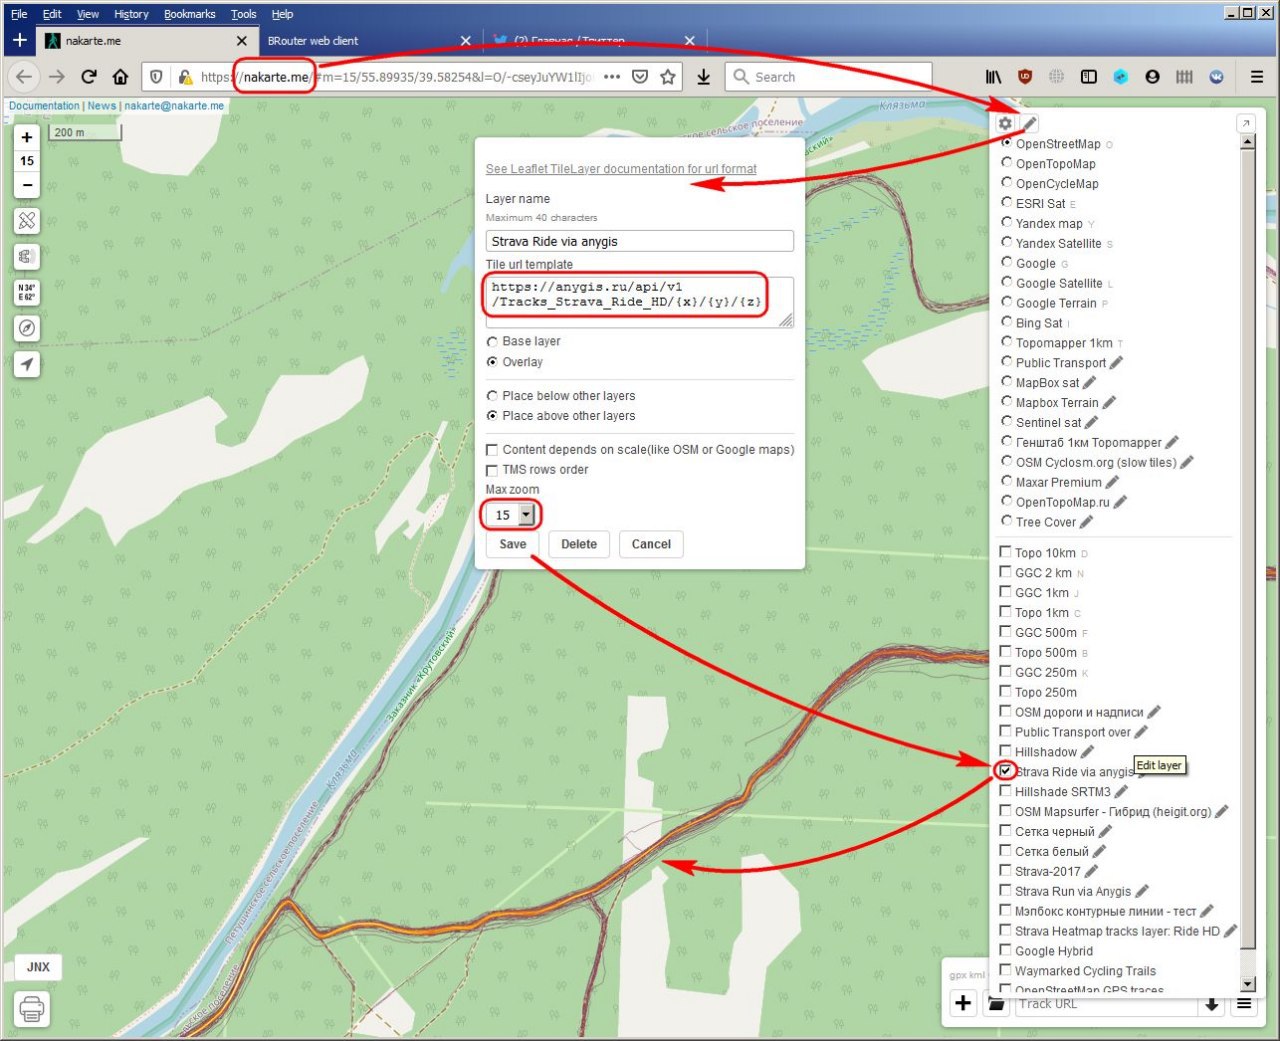Enable Waymarked Cycling Trails overlay
This screenshot has height=1041, width=1280.
tap(1006, 970)
